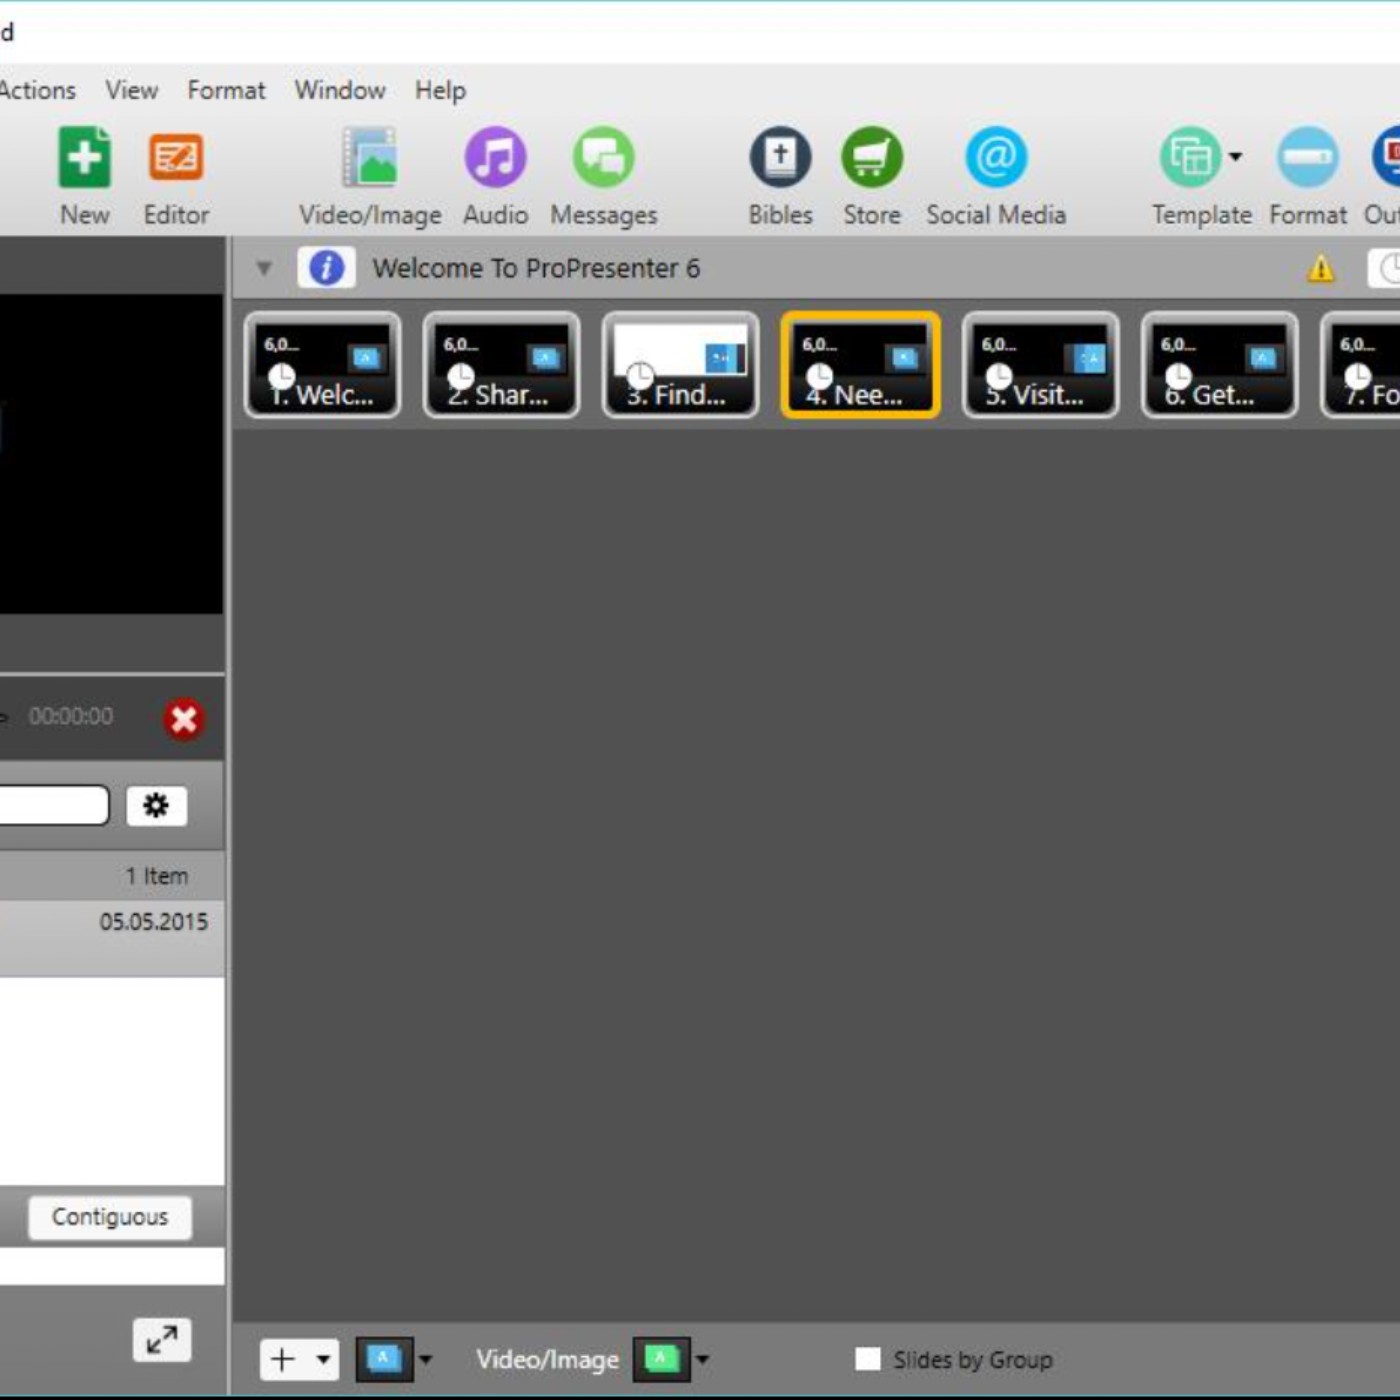Viewport: 1400px width, 1400px height.
Task: Select slide 7 thumbnail
Action: (x=1361, y=365)
